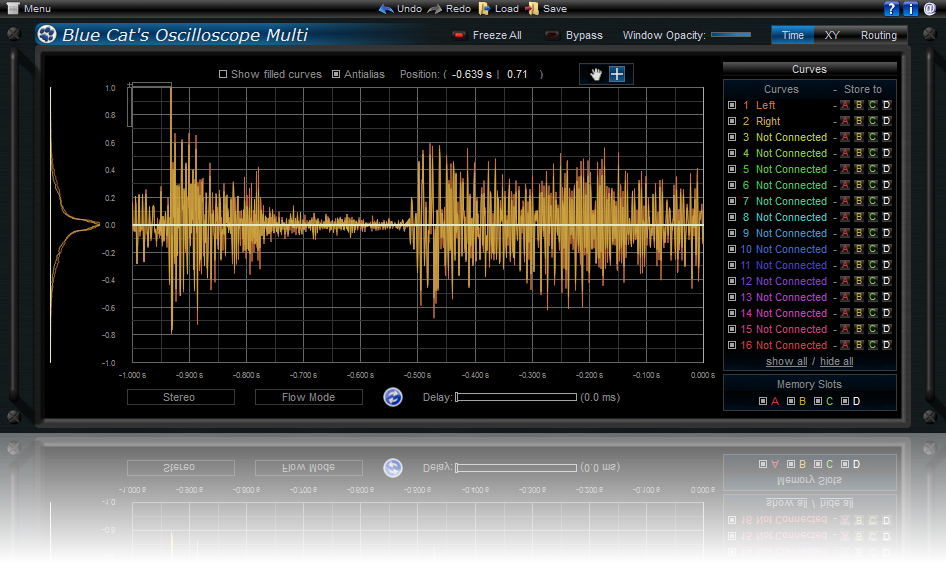Store curve 5 to slot B
This screenshot has width=946, height=562.
[x=859, y=169]
